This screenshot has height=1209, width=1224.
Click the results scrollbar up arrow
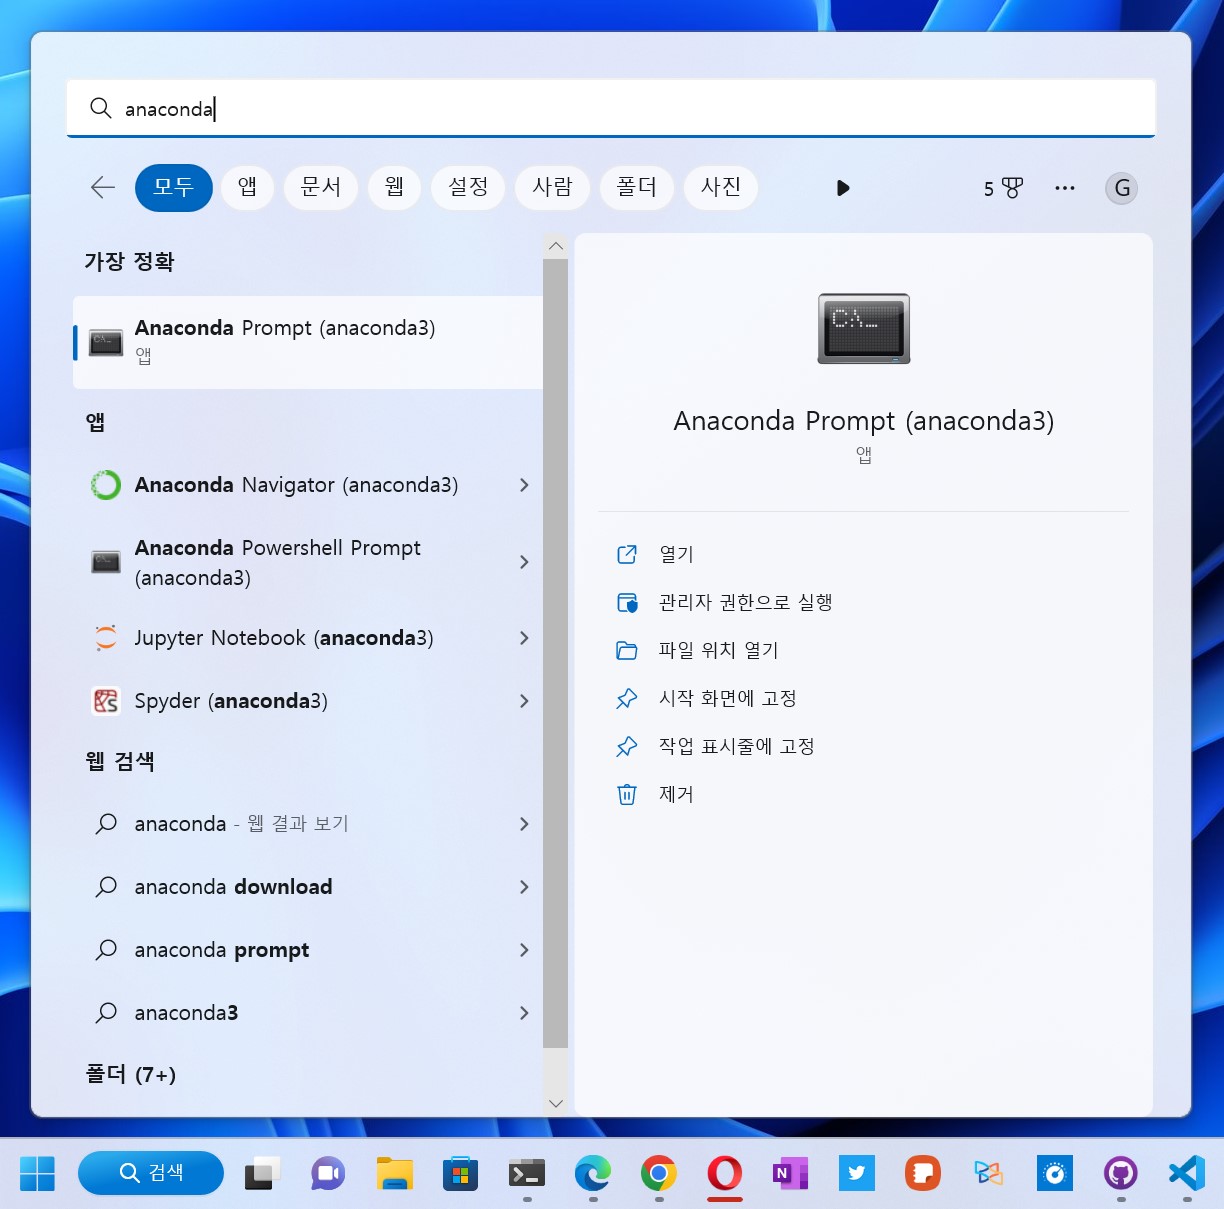coord(556,246)
